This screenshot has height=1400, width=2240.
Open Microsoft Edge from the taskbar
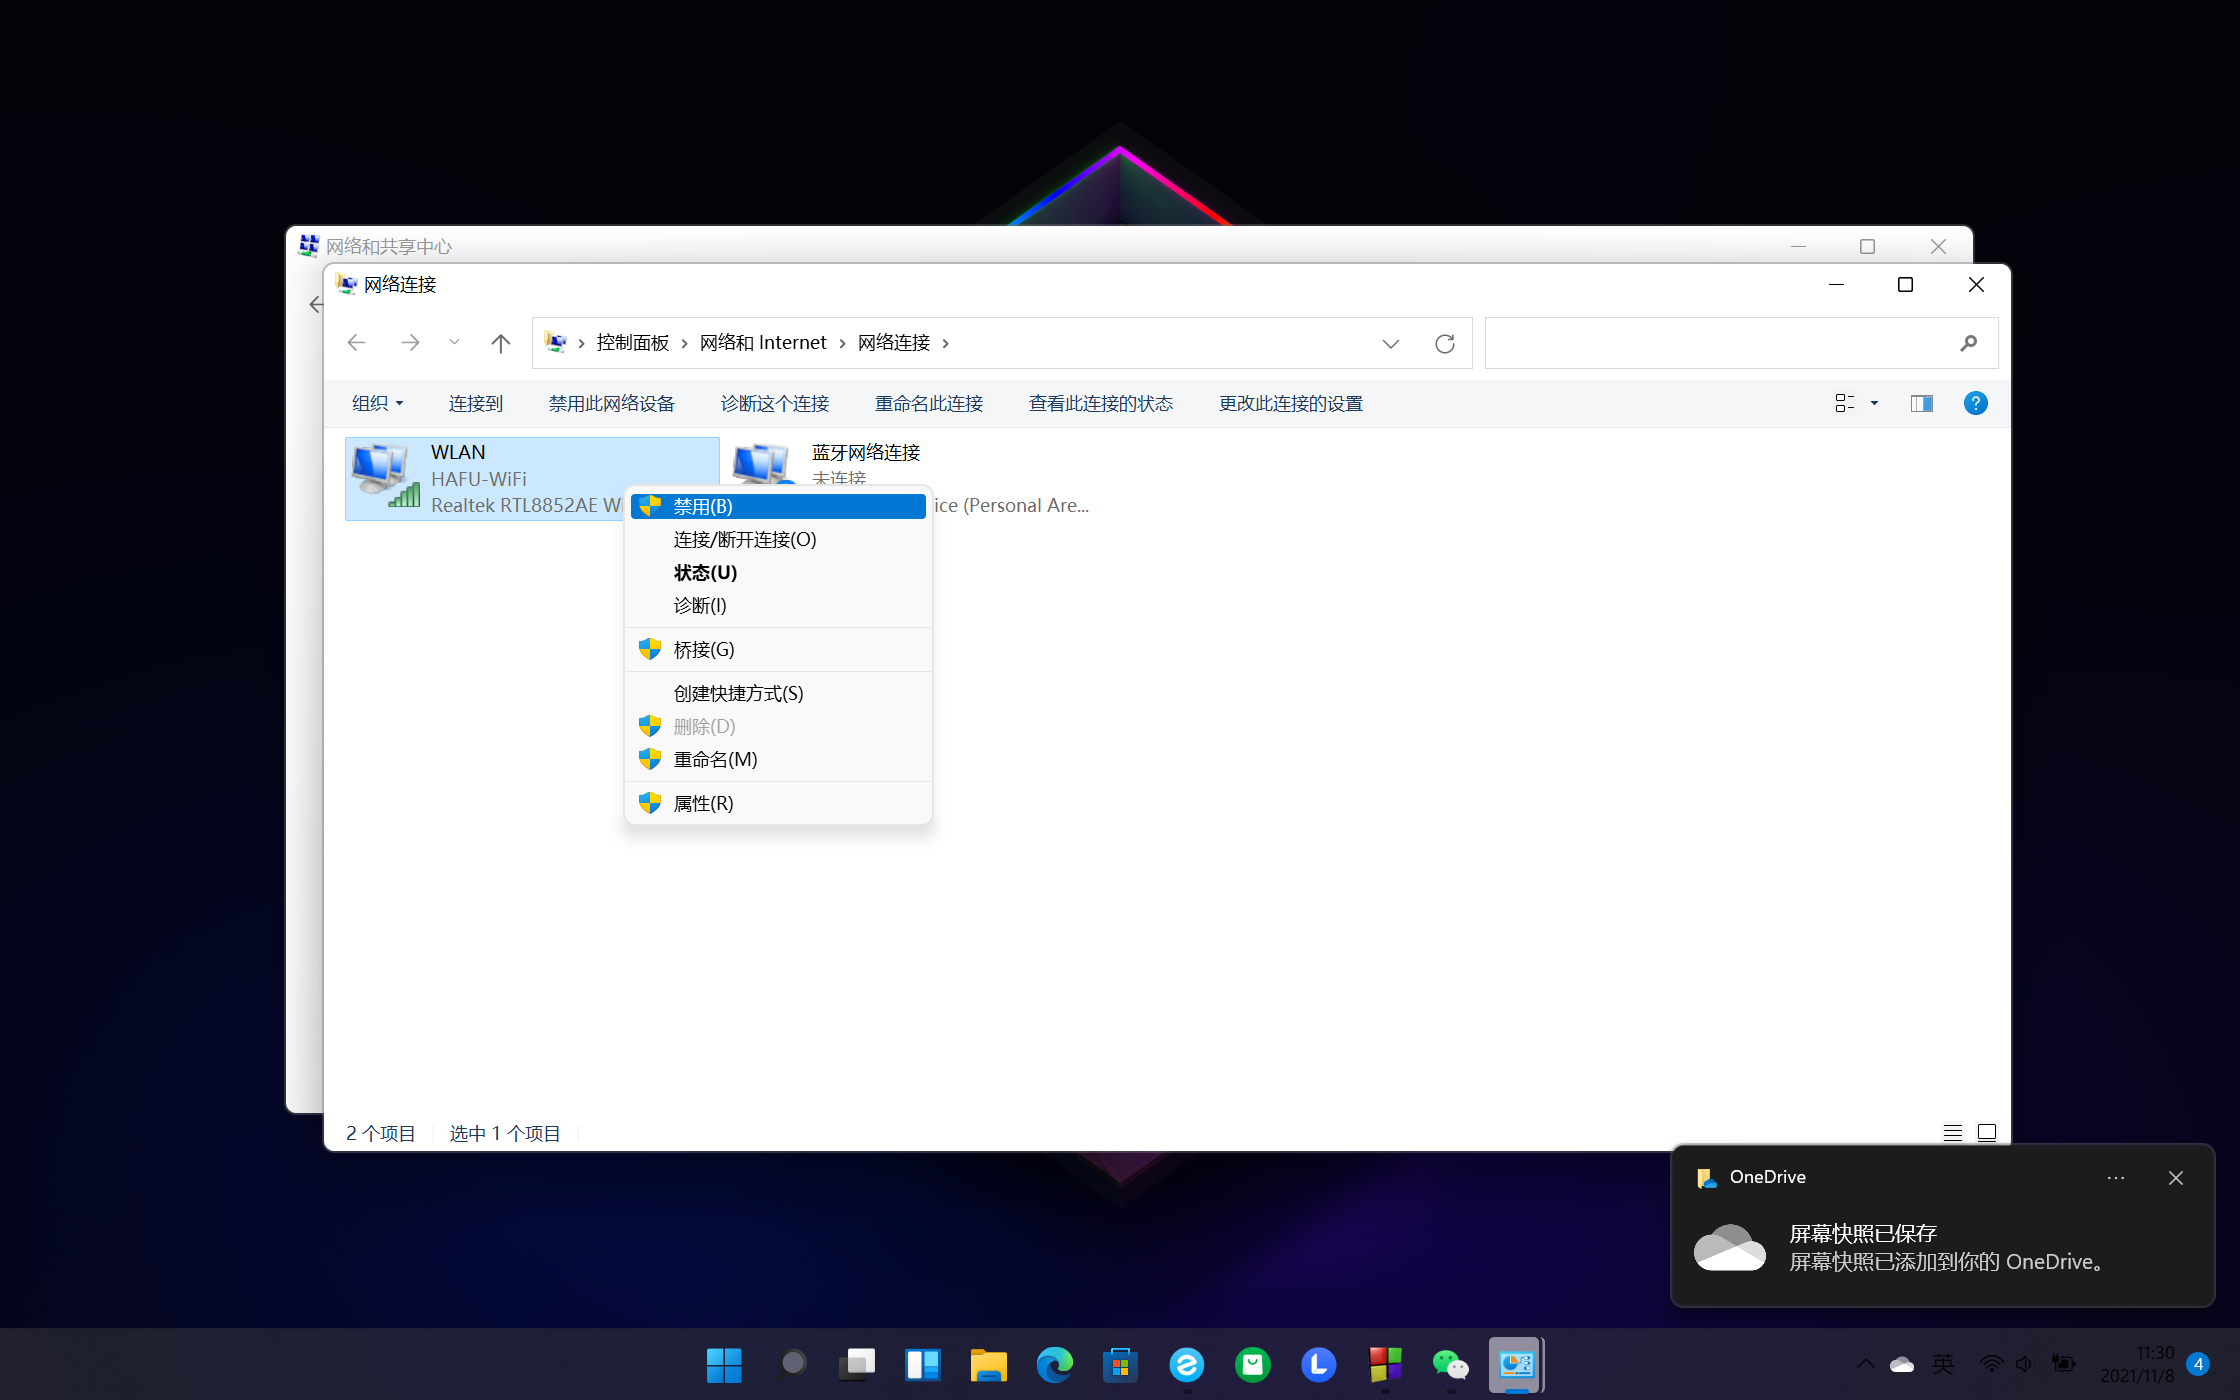(1054, 1364)
